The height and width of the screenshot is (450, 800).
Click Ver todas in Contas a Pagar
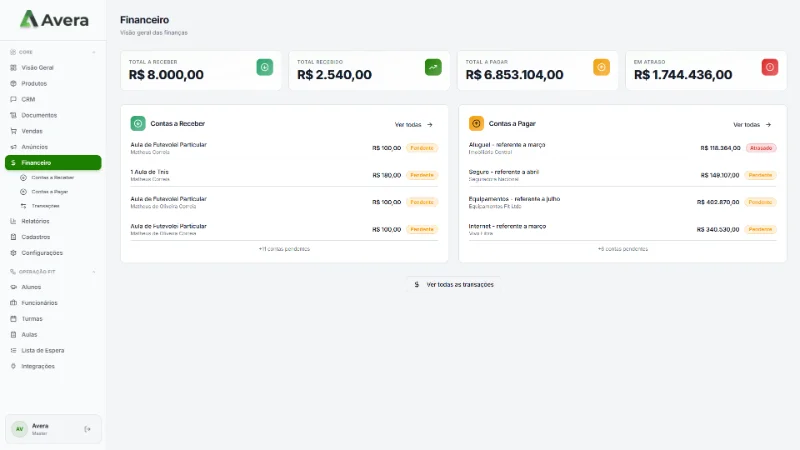(752, 124)
